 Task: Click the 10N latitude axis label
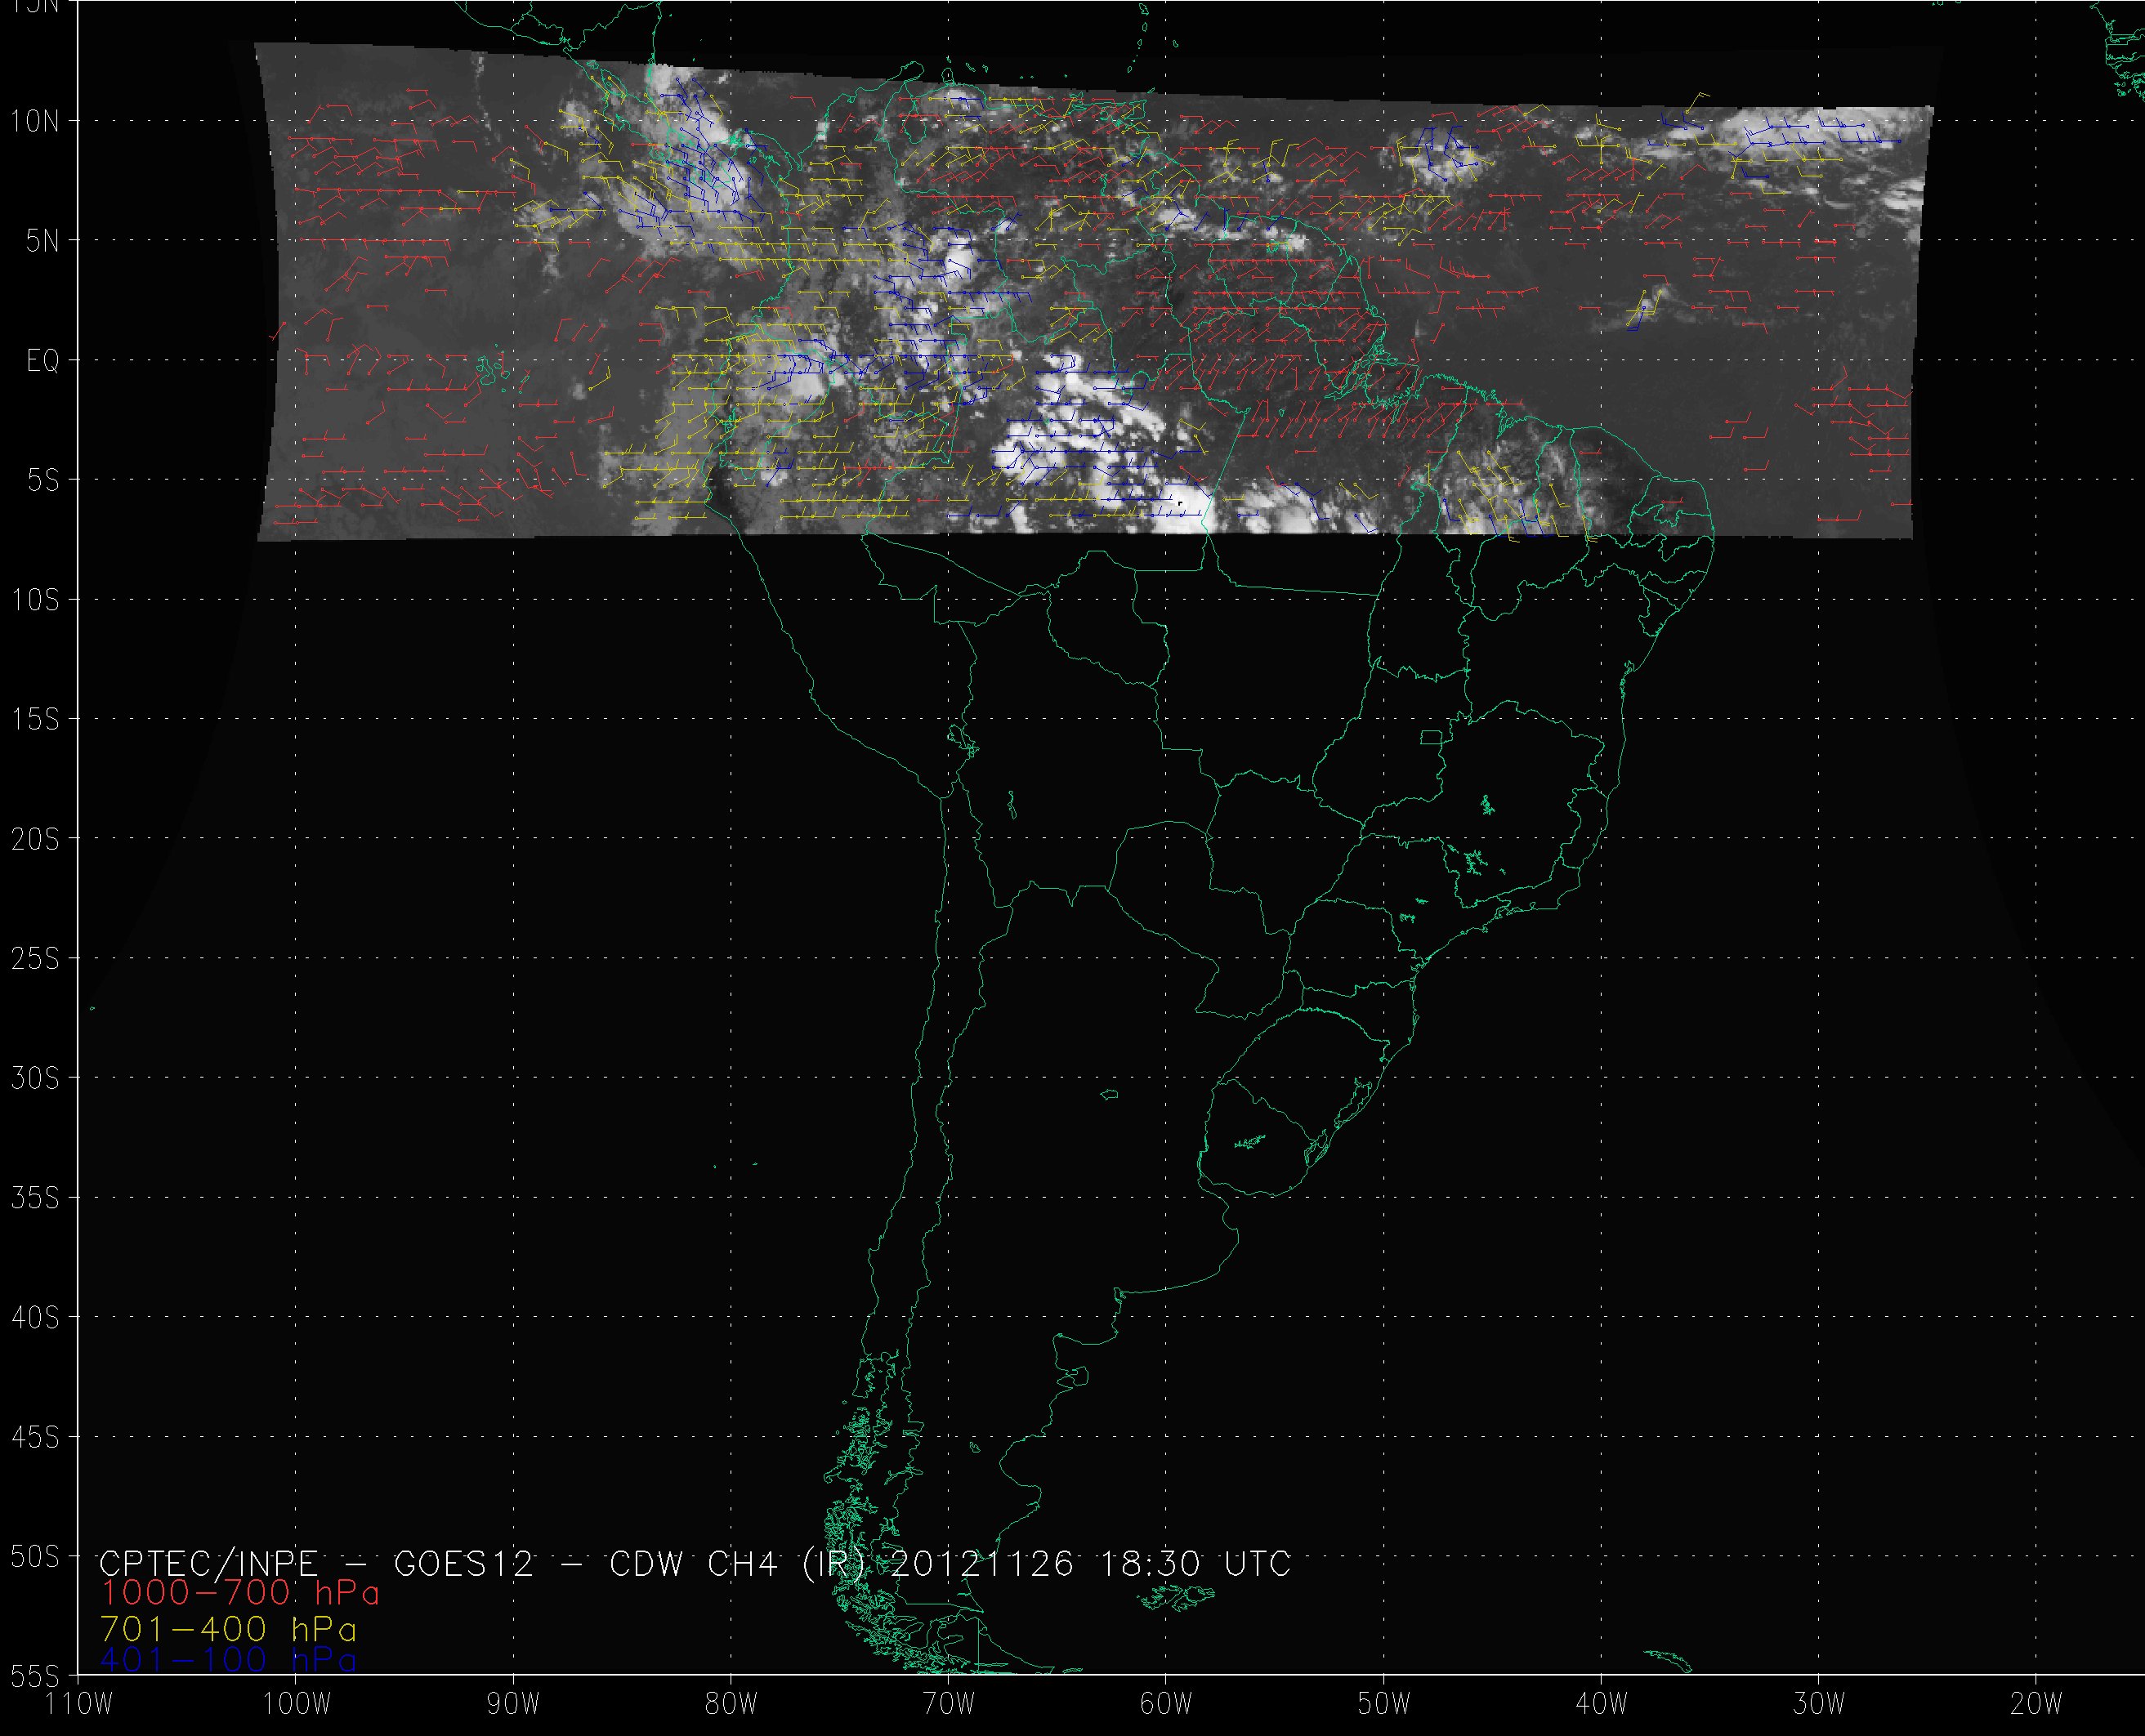pos(35,122)
